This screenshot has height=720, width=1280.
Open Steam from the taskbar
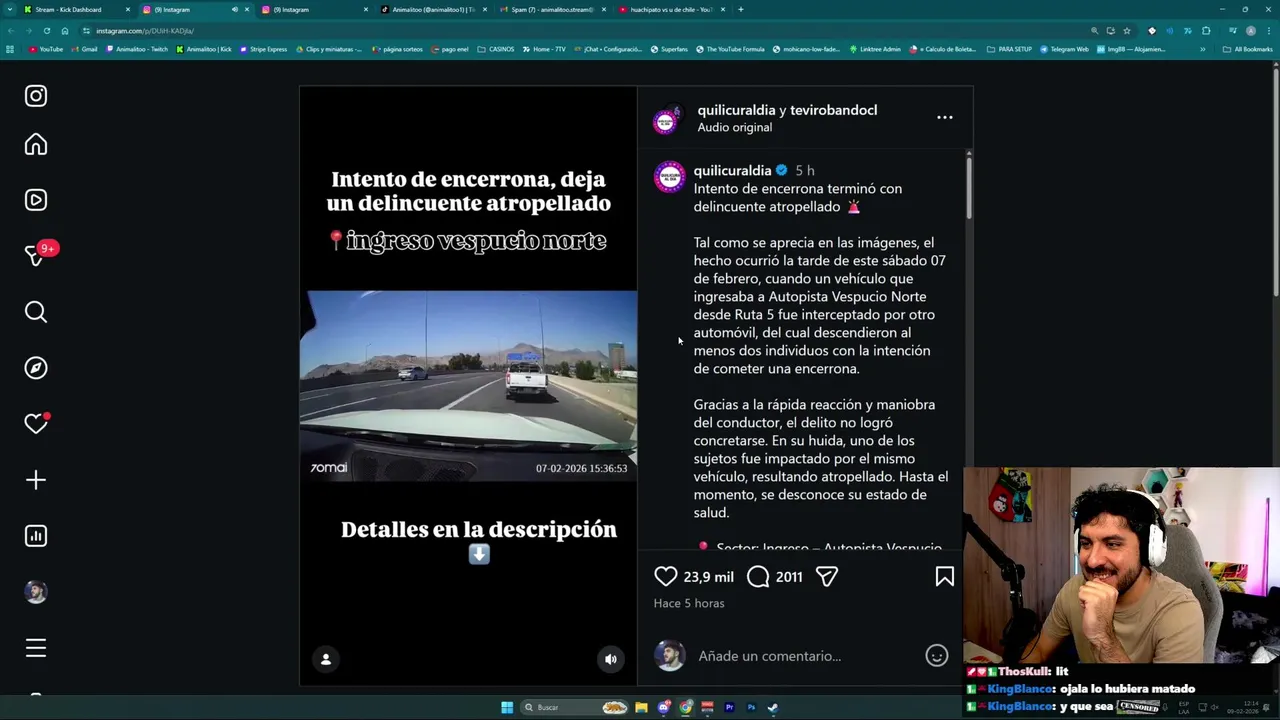pyautogui.click(x=773, y=708)
